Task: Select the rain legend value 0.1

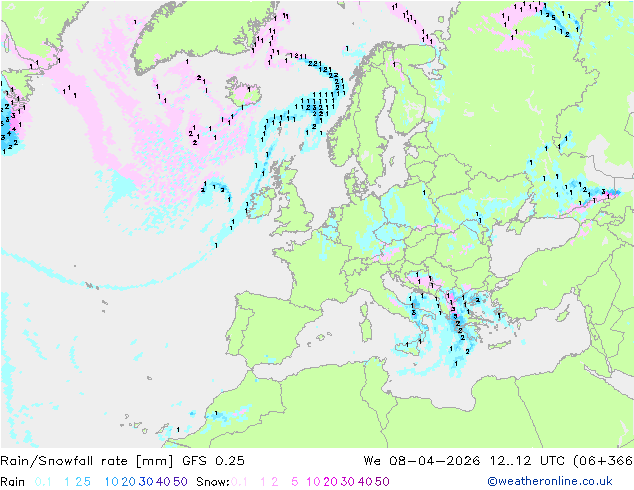Action: point(43,482)
